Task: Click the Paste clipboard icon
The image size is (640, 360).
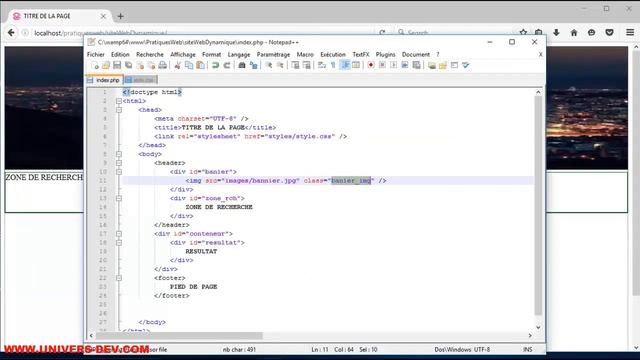Action: click(200, 65)
